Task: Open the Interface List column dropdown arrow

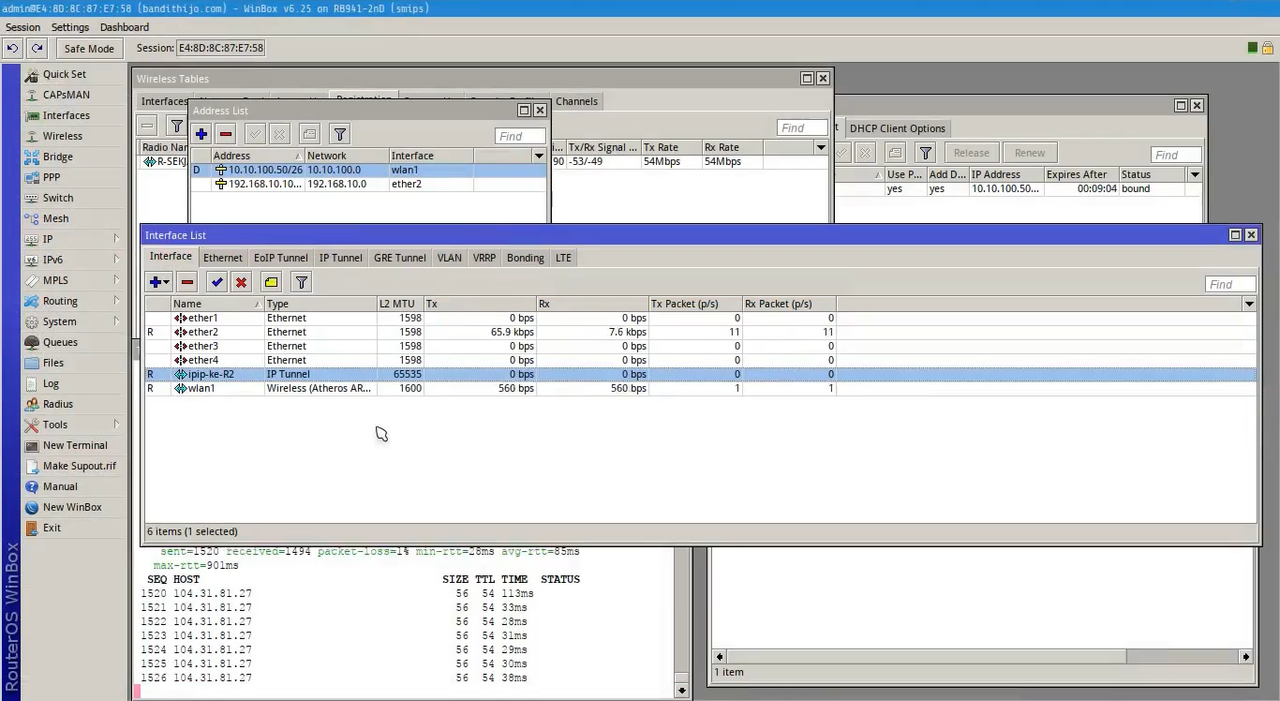Action: (1249, 304)
